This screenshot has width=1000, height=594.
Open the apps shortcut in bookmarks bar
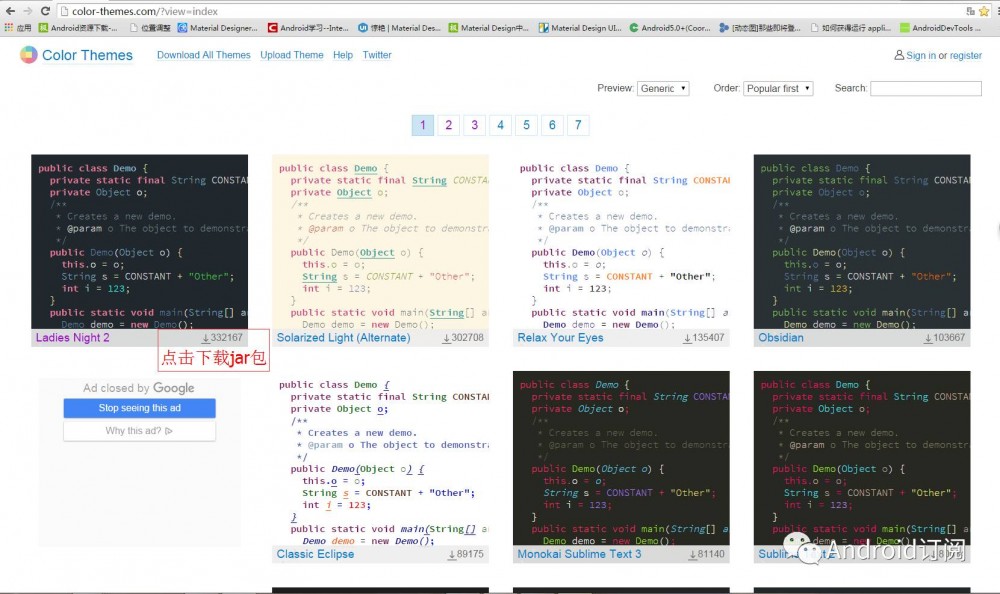[17, 28]
